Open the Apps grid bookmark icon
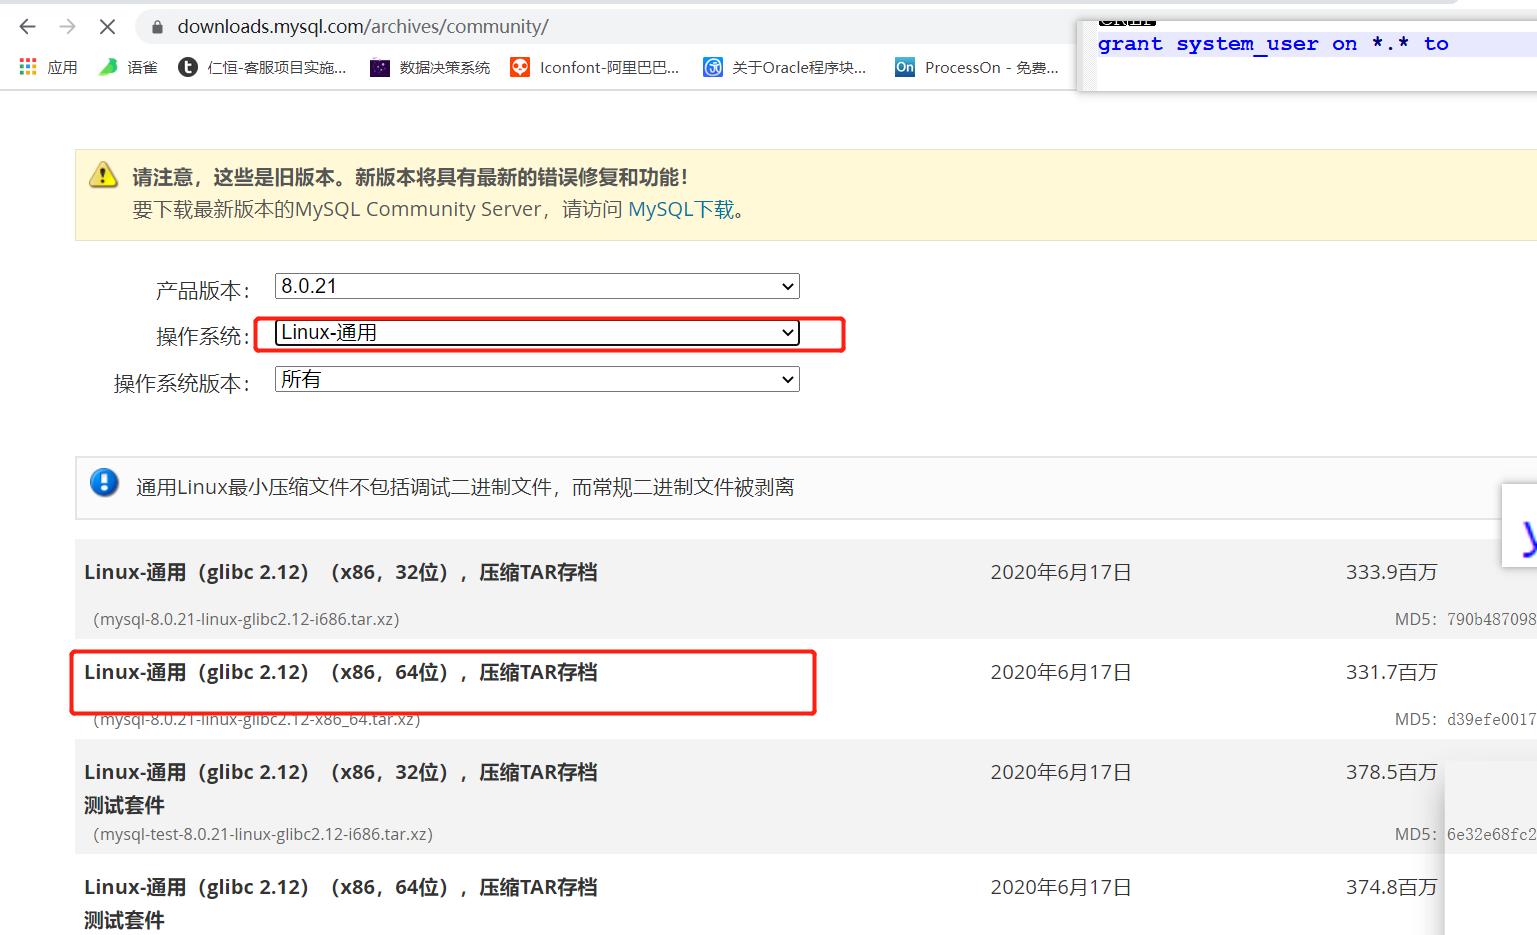This screenshot has width=1537, height=935. click(28, 67)
